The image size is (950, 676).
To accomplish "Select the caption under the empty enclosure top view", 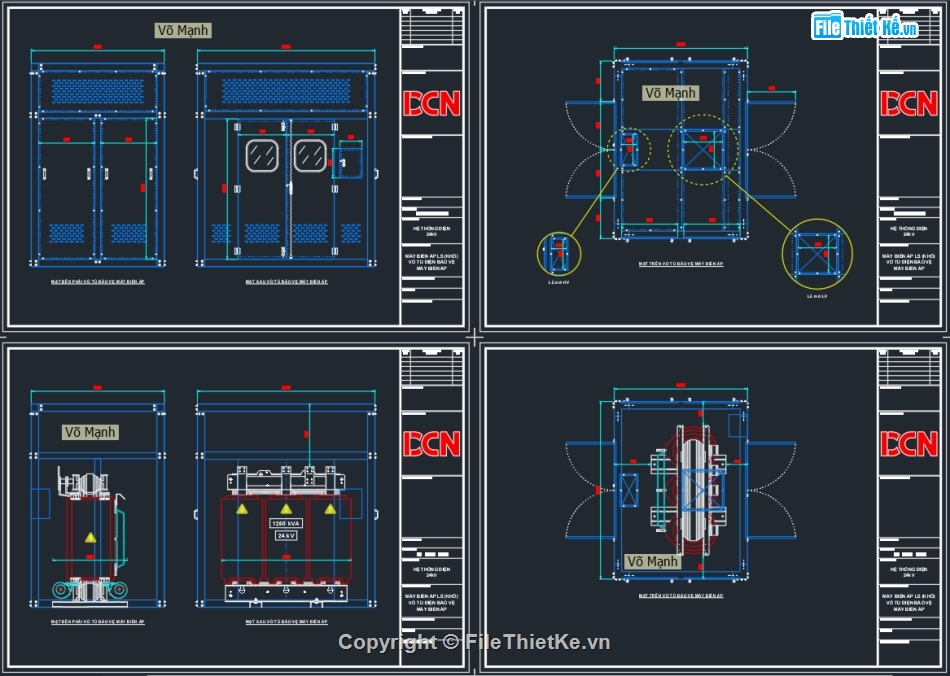I will tap(681, 264).
